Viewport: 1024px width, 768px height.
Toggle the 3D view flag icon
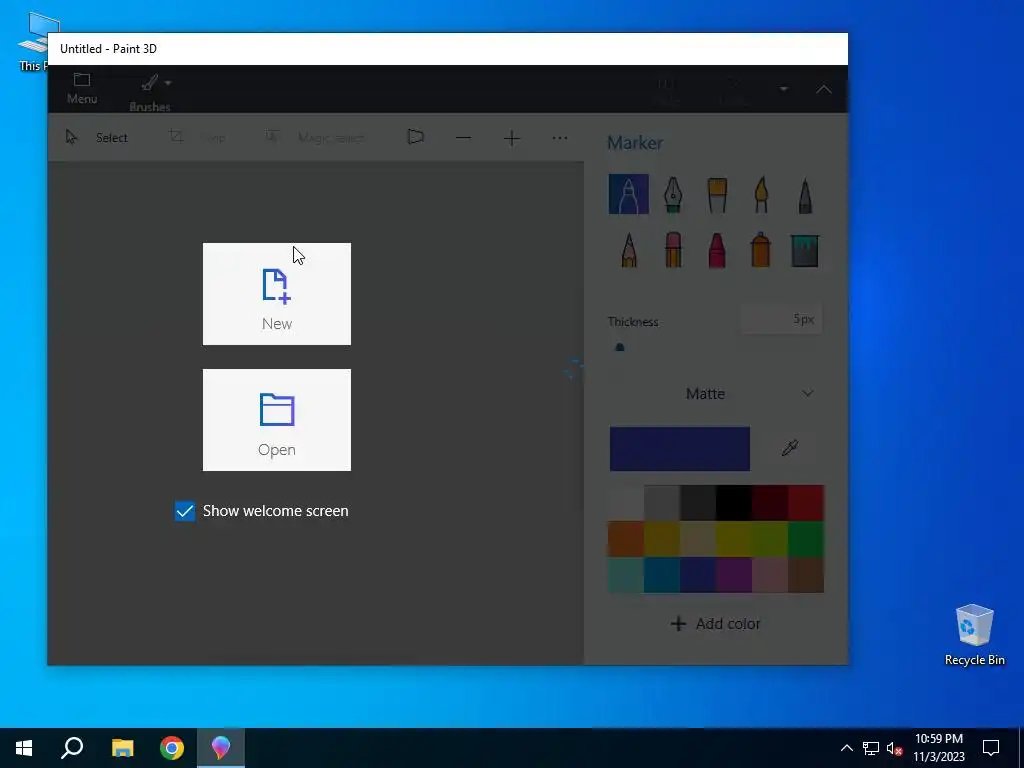[x=415, y=137]
